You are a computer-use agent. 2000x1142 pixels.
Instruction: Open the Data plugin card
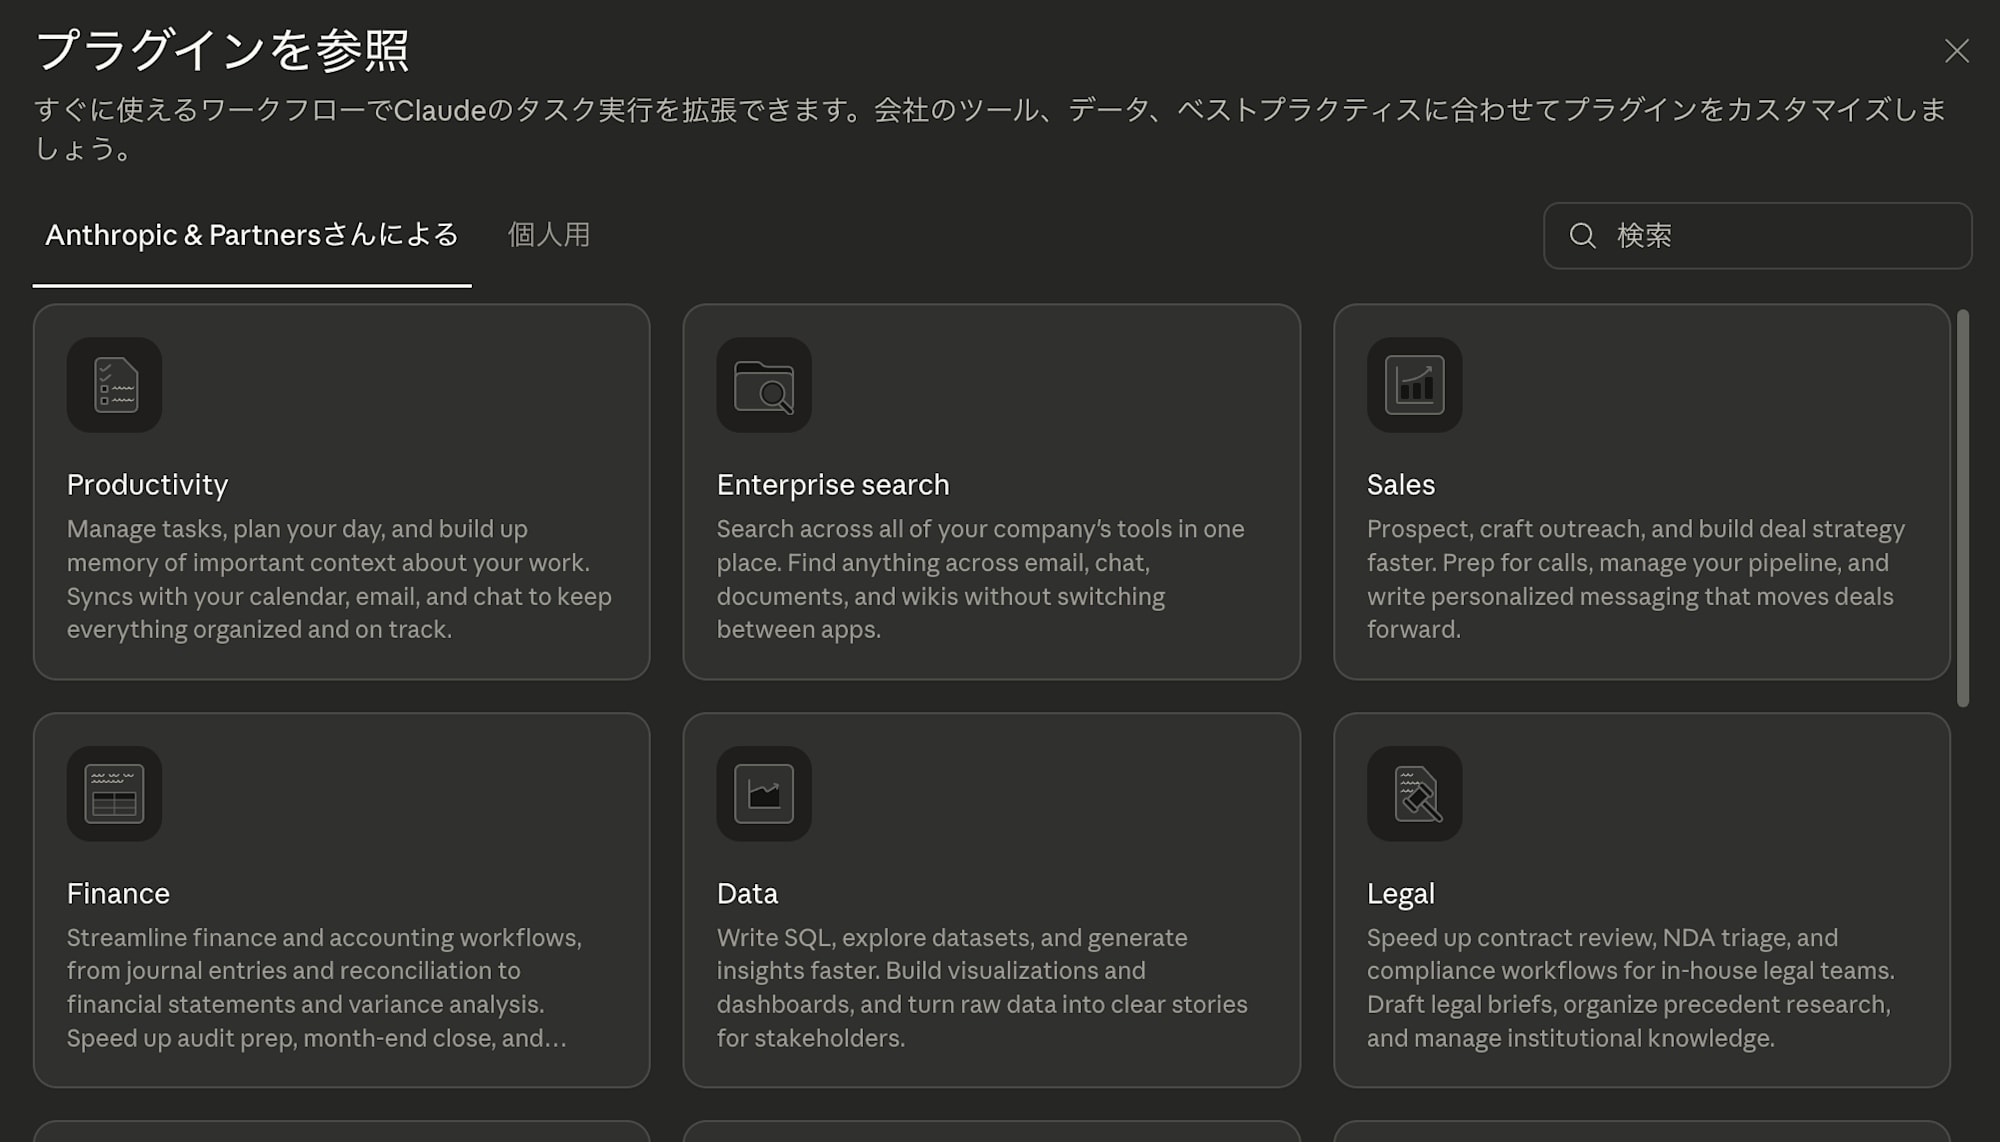tap(991, 898)
